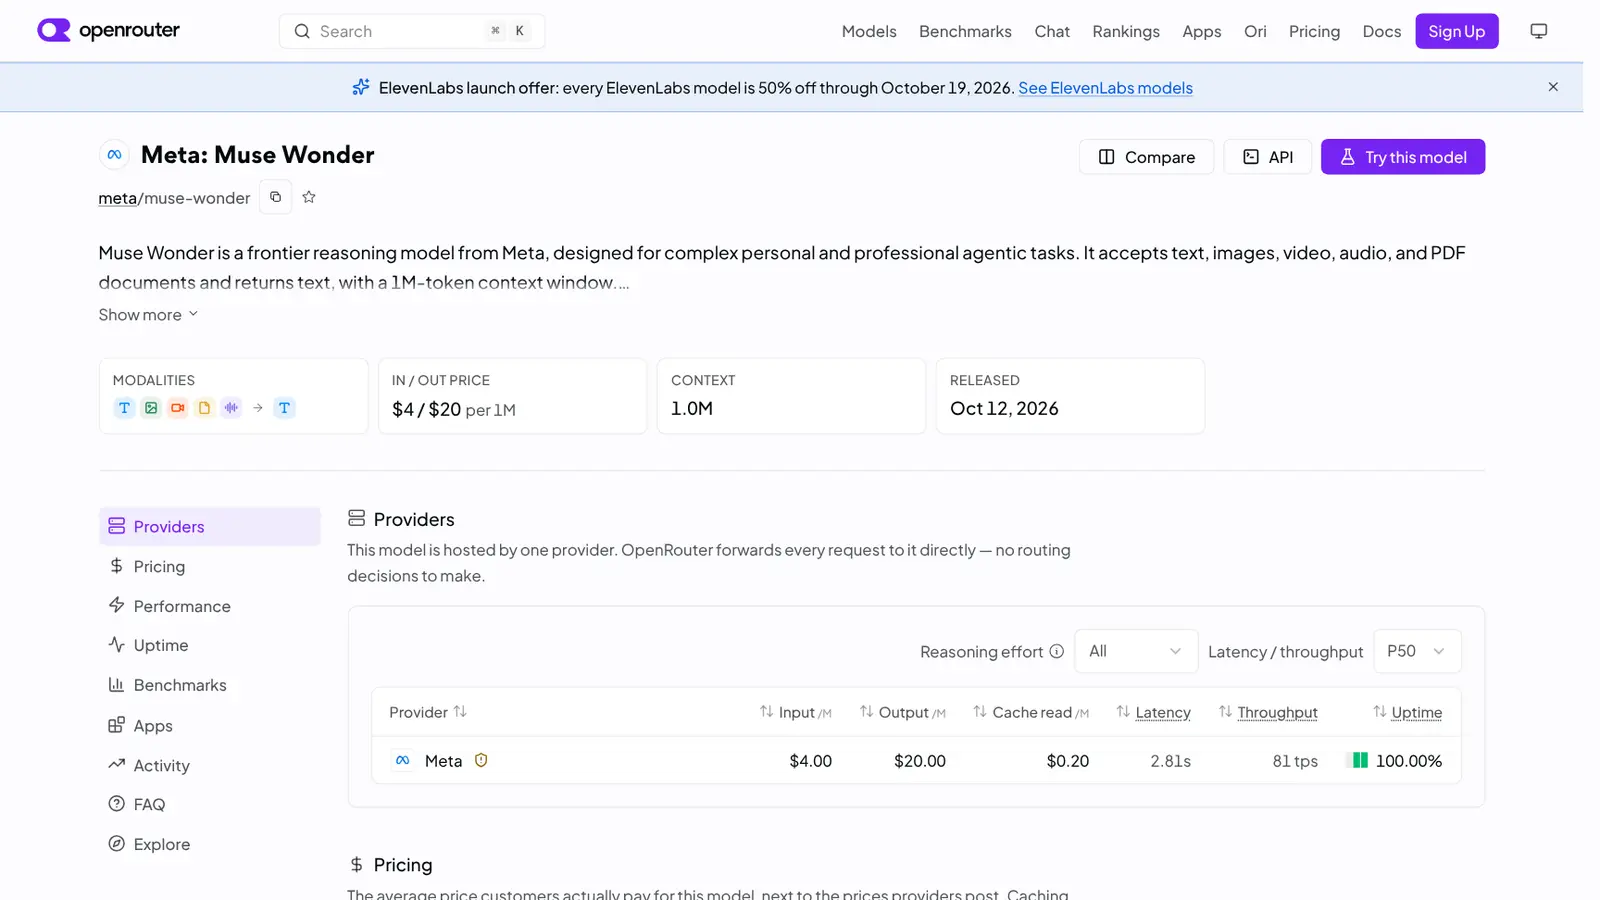This screenshot has height=900, width=1600.
Task: Click the Meta provider row logo
Action: [x=402, y=760]
